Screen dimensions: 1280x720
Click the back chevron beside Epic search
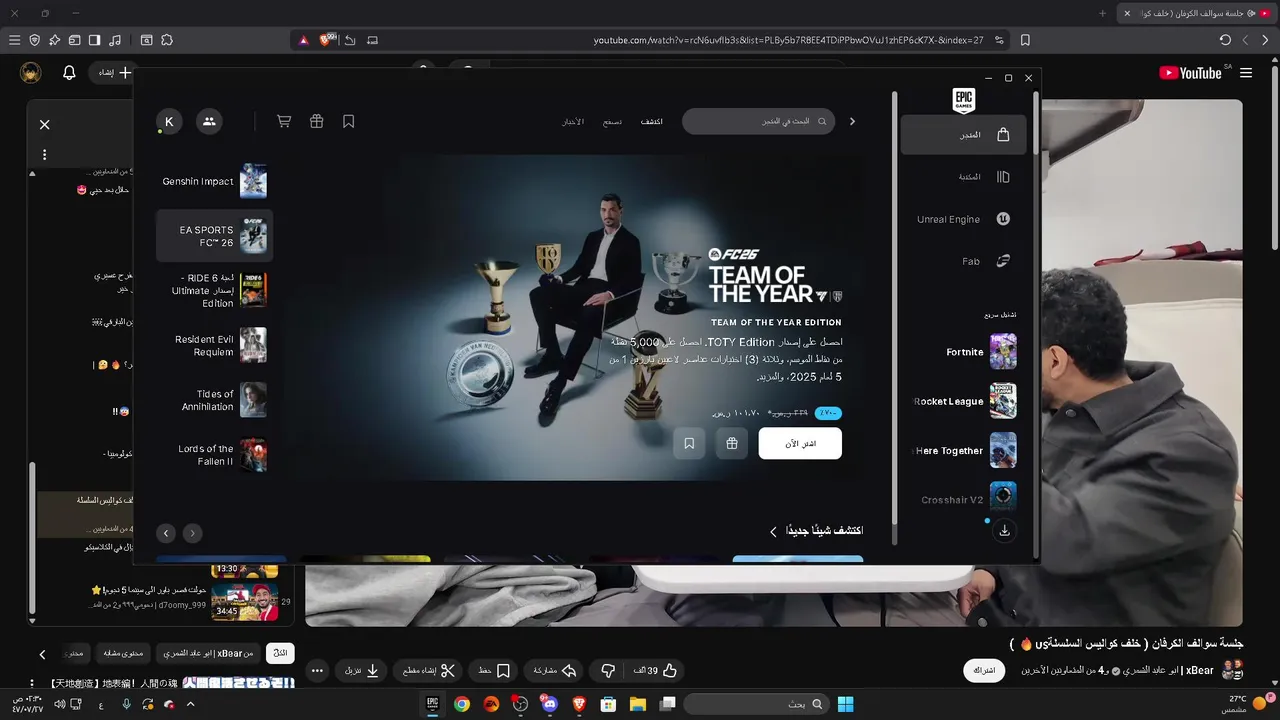(x=852, y=121)
